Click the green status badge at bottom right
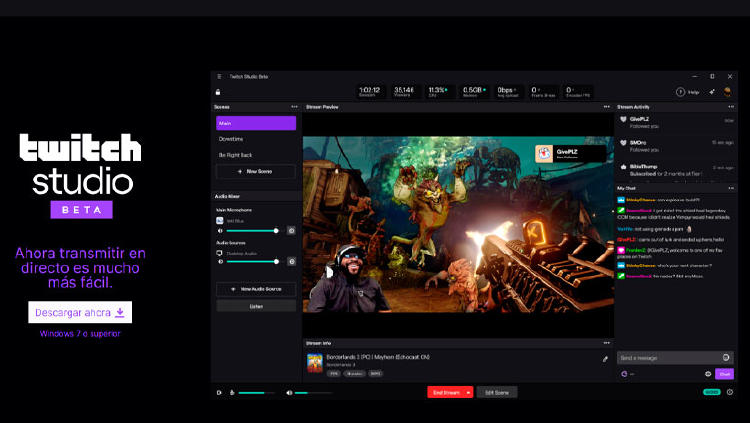750x423 pixels. pyautogui.click(x=712, y=392)
